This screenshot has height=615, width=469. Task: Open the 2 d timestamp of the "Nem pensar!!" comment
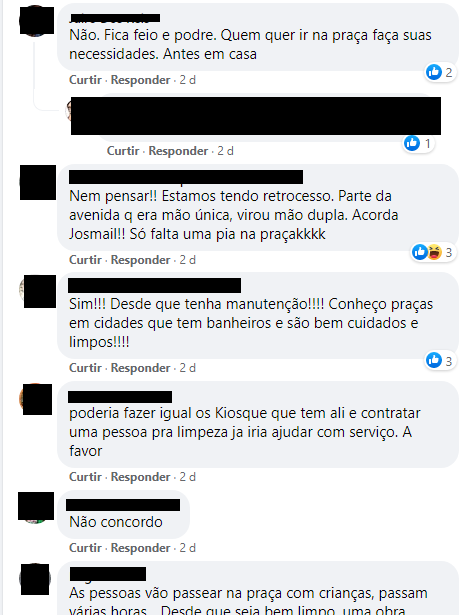click(187, 260)
